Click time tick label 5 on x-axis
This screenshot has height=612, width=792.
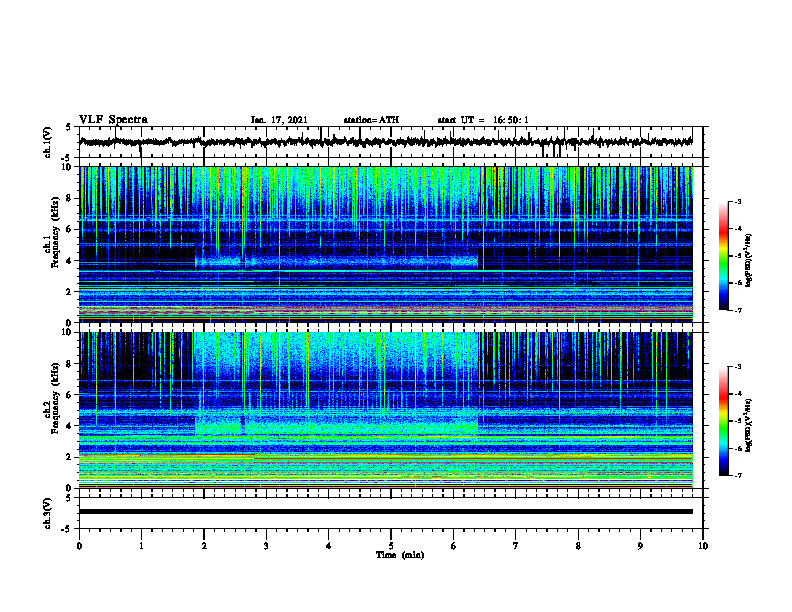(391, 546)
